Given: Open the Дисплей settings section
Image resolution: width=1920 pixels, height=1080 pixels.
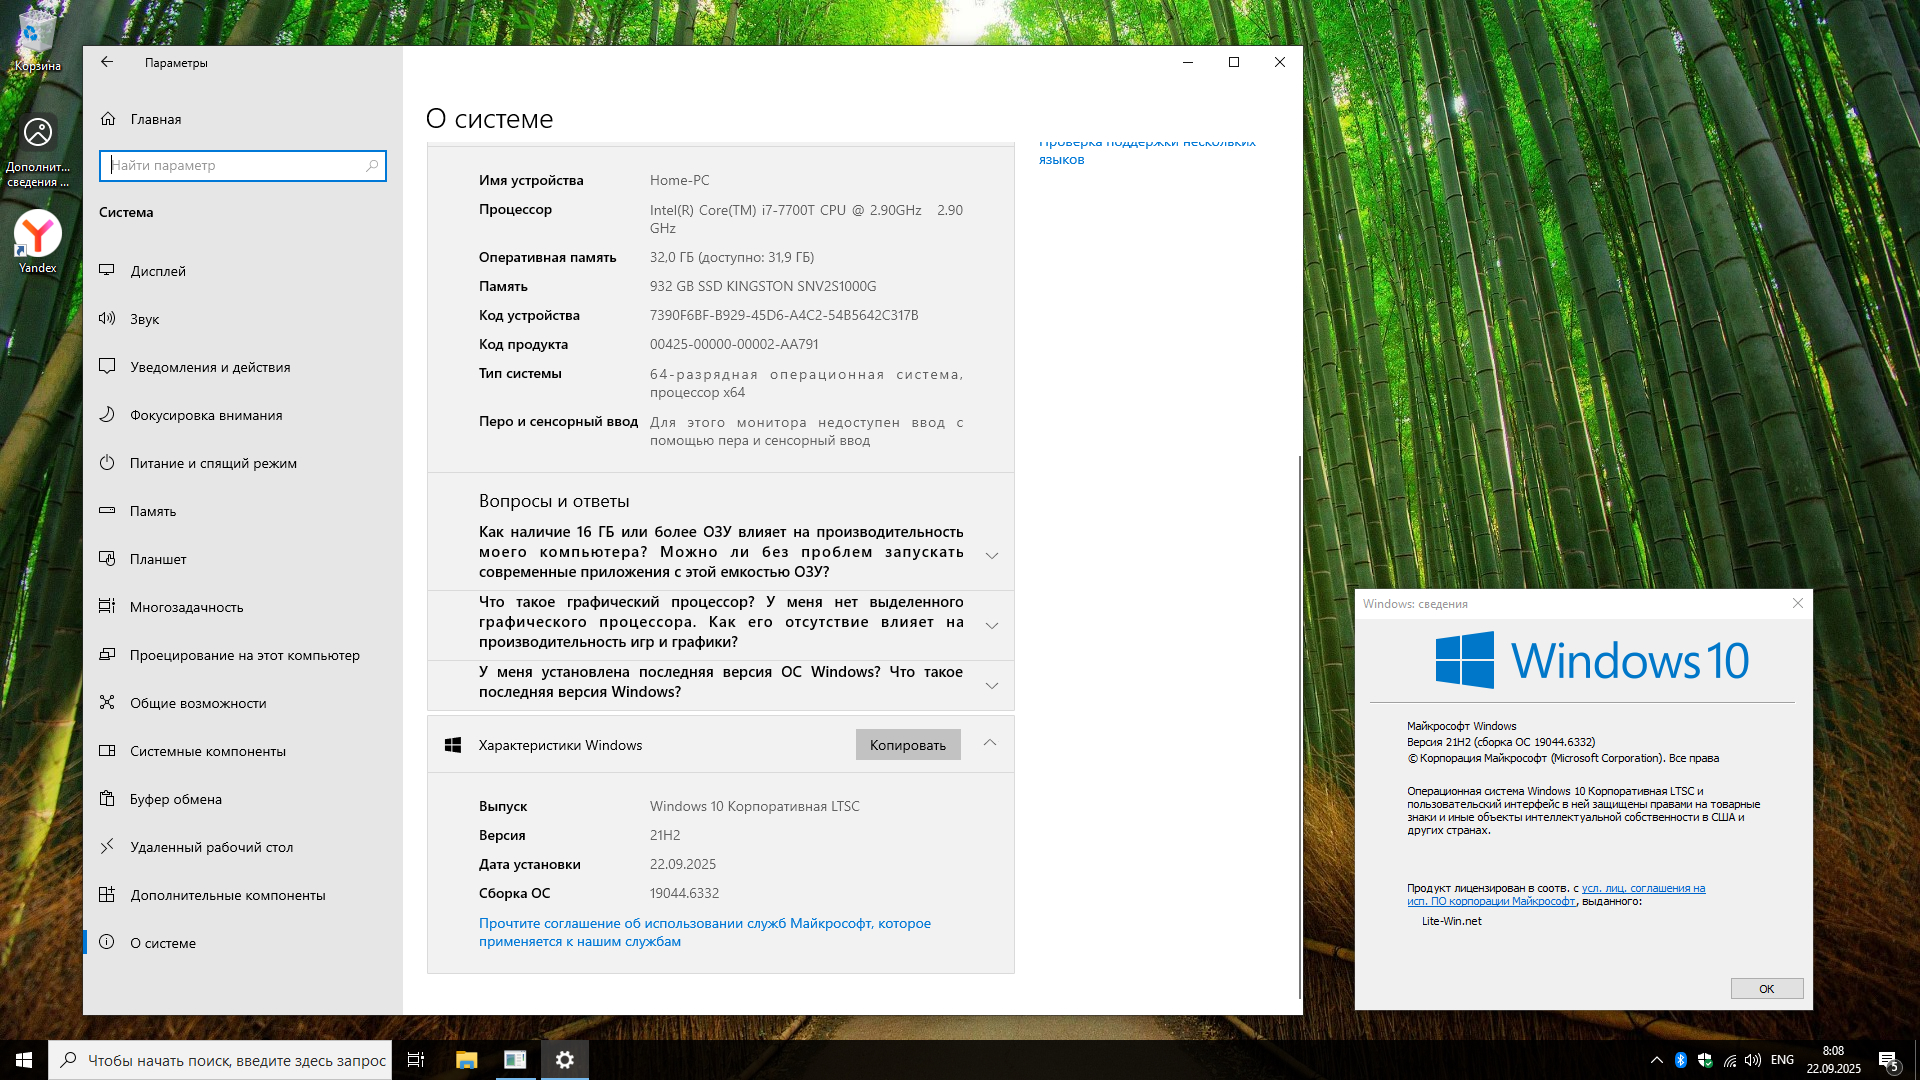Looking at the screenshot, I should click(x=157, y=271).
